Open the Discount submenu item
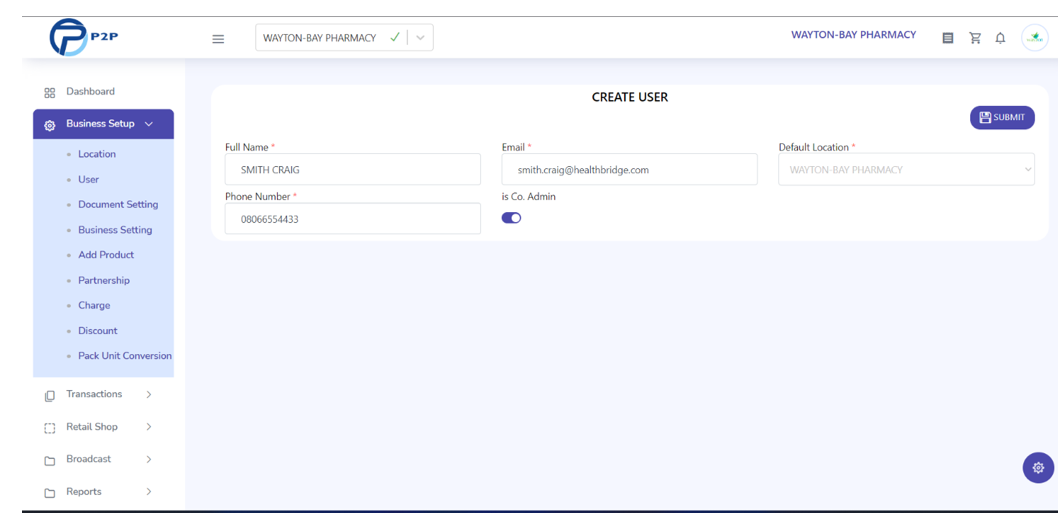The width and height of the screenshot is (1058, 513). pyautogui.click(x=98, y=331)
